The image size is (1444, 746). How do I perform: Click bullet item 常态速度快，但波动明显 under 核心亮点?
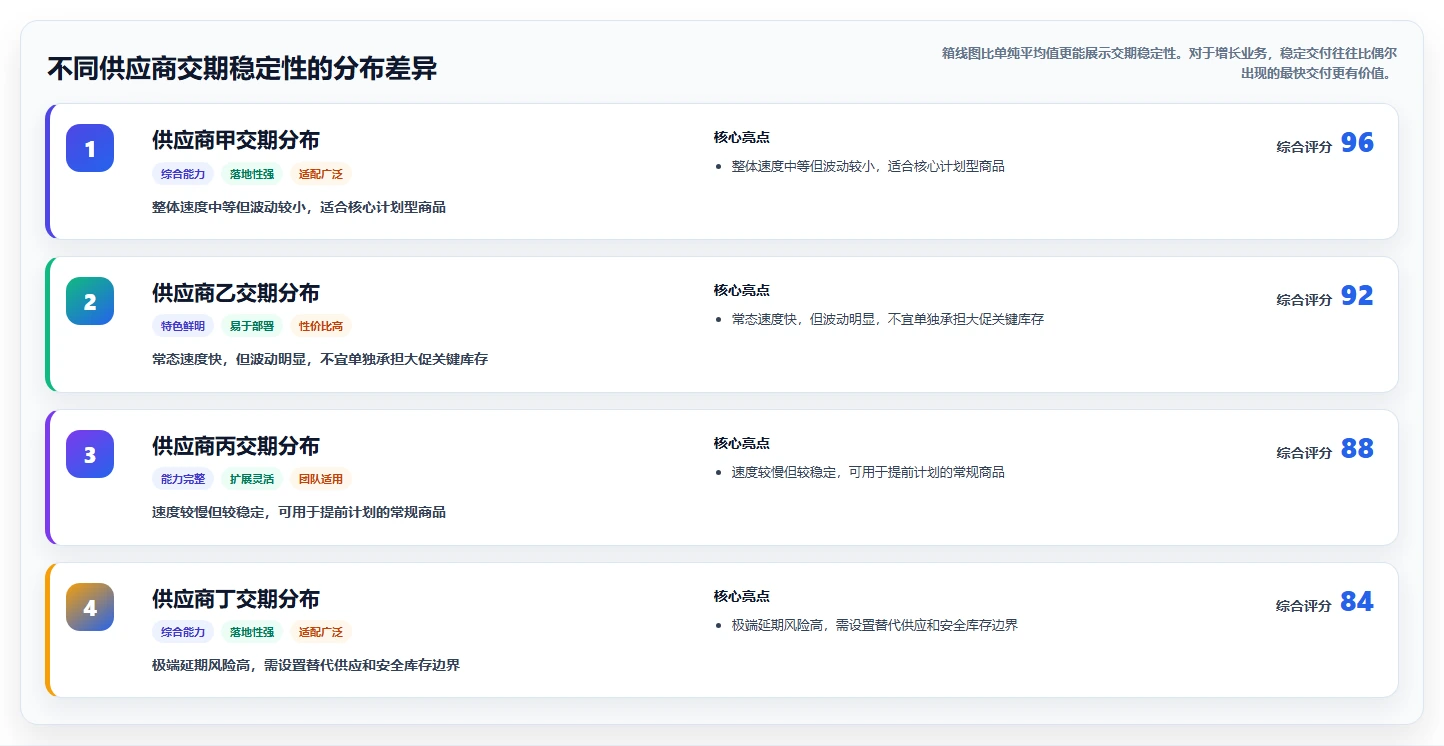[888, 320]
